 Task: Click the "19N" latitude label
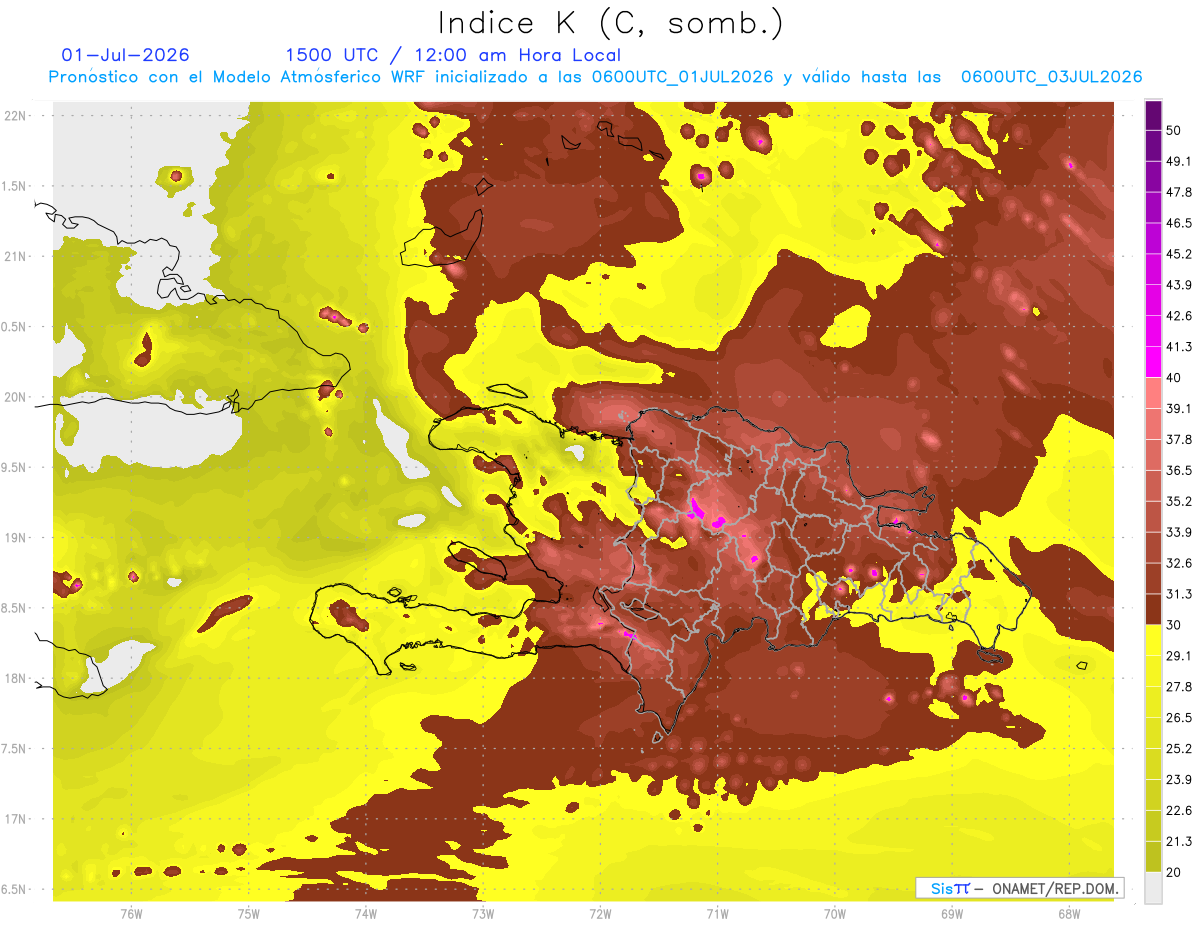(17, 538)
